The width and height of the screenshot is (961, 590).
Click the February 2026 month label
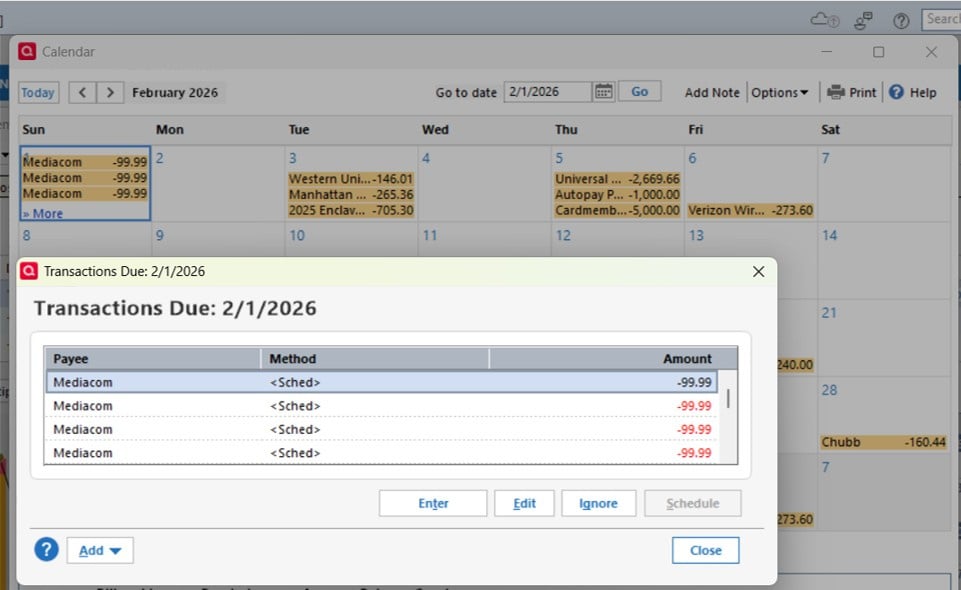coord(175,93)
